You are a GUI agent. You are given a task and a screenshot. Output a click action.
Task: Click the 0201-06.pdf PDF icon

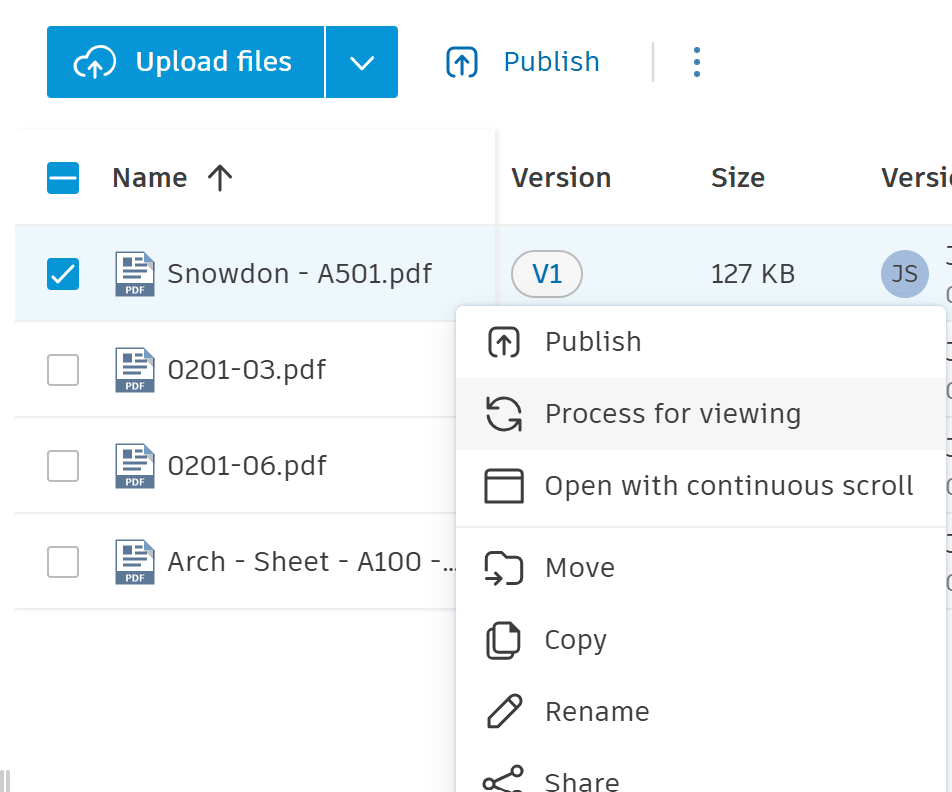[x=135, y=466]
